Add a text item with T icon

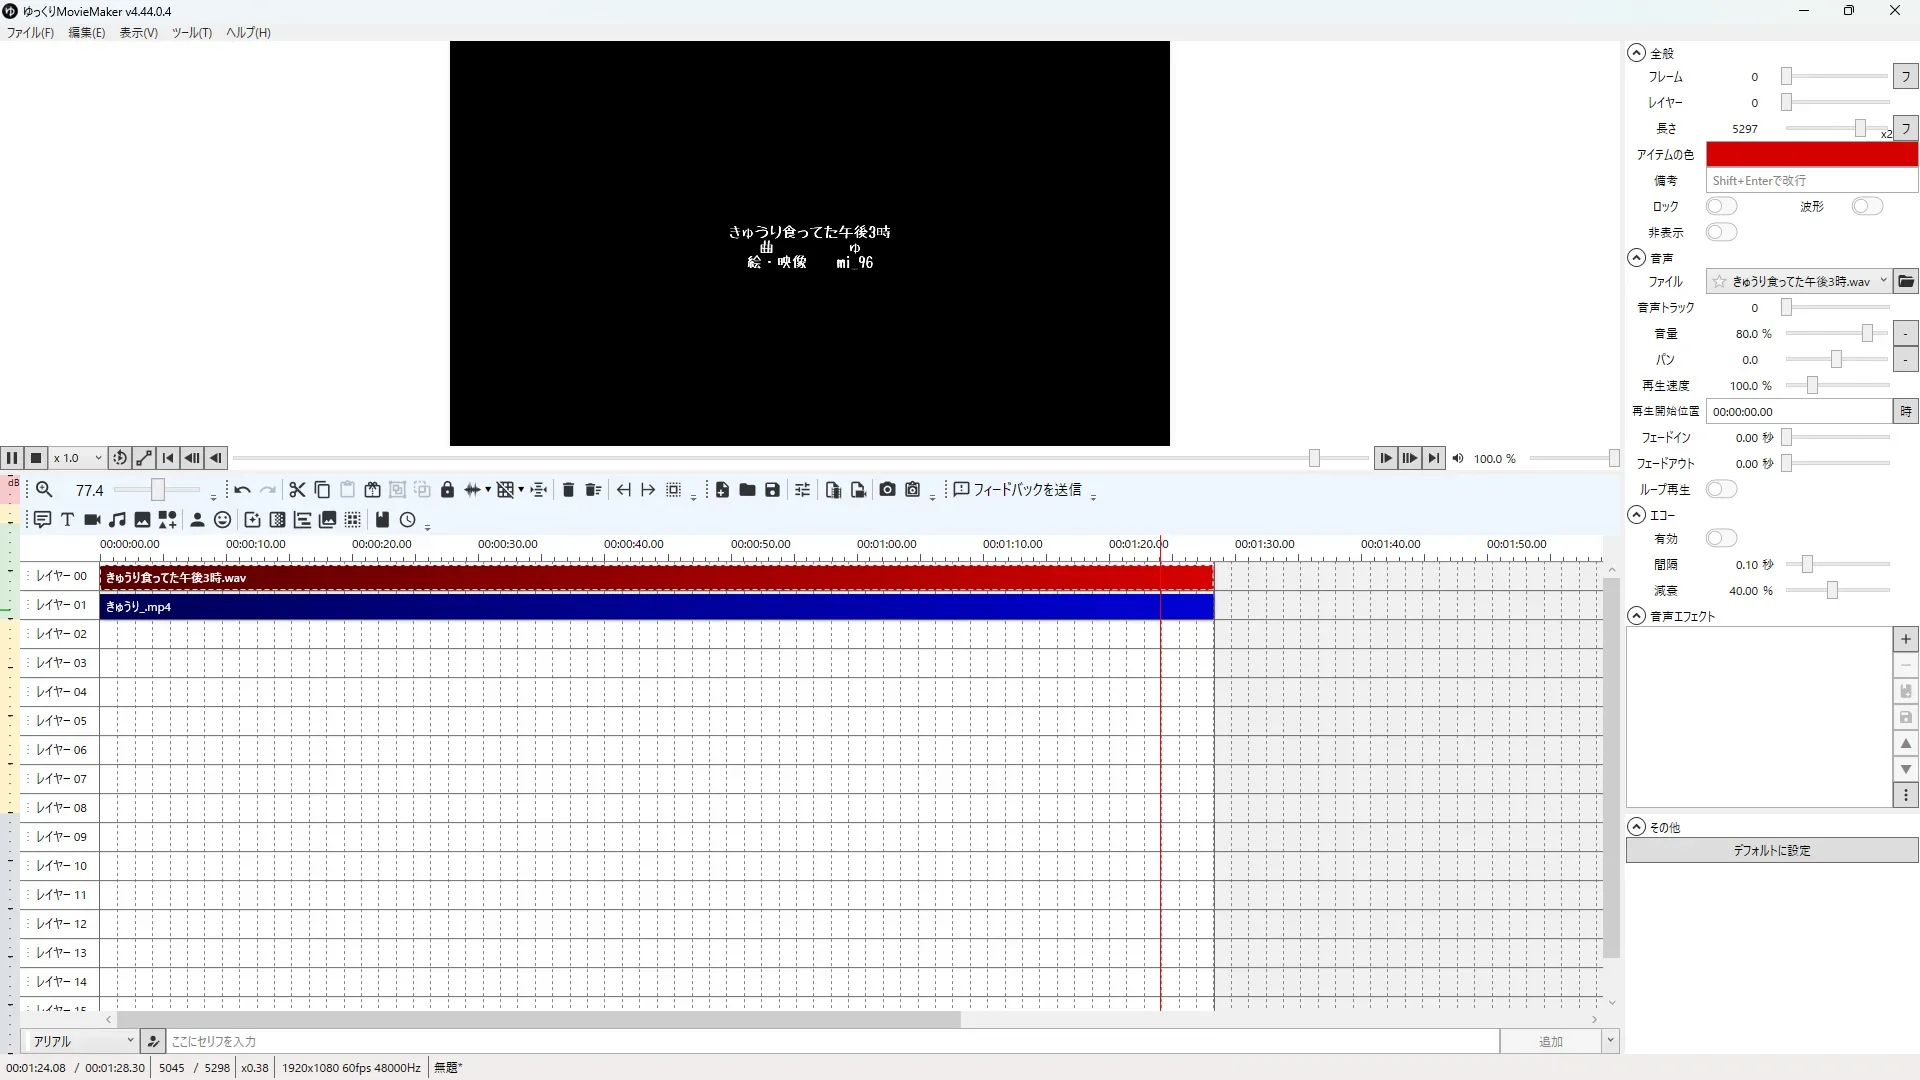[67, 520]
